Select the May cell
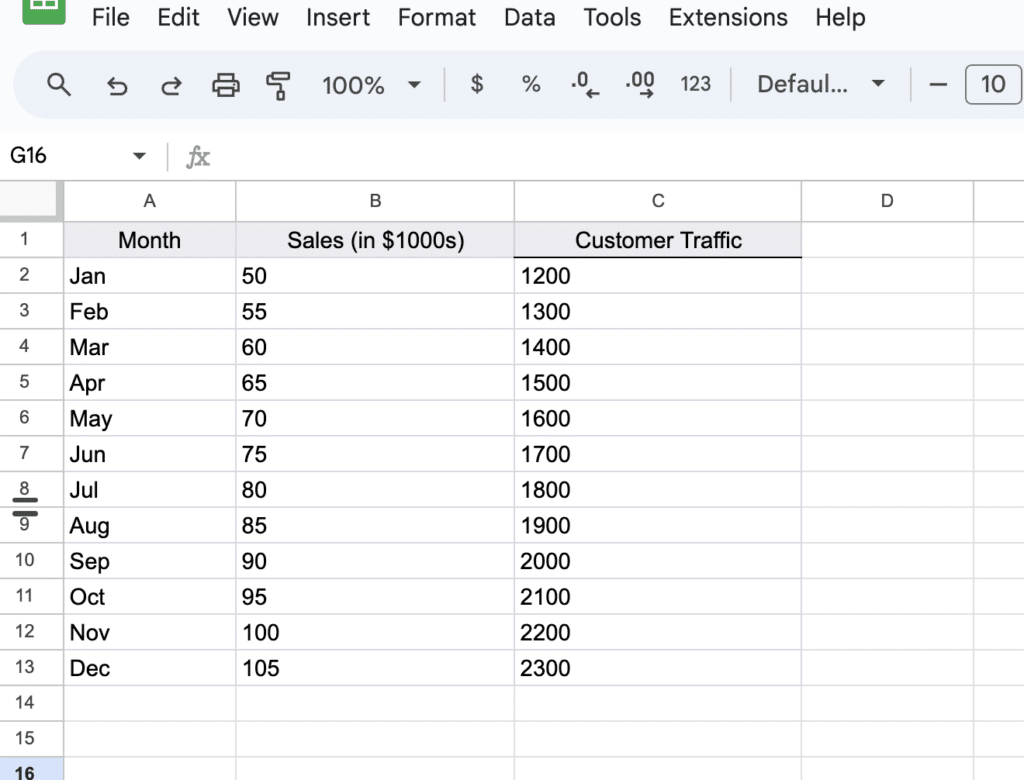Viewport: 1024px width, 780px height. coord(150,418)
